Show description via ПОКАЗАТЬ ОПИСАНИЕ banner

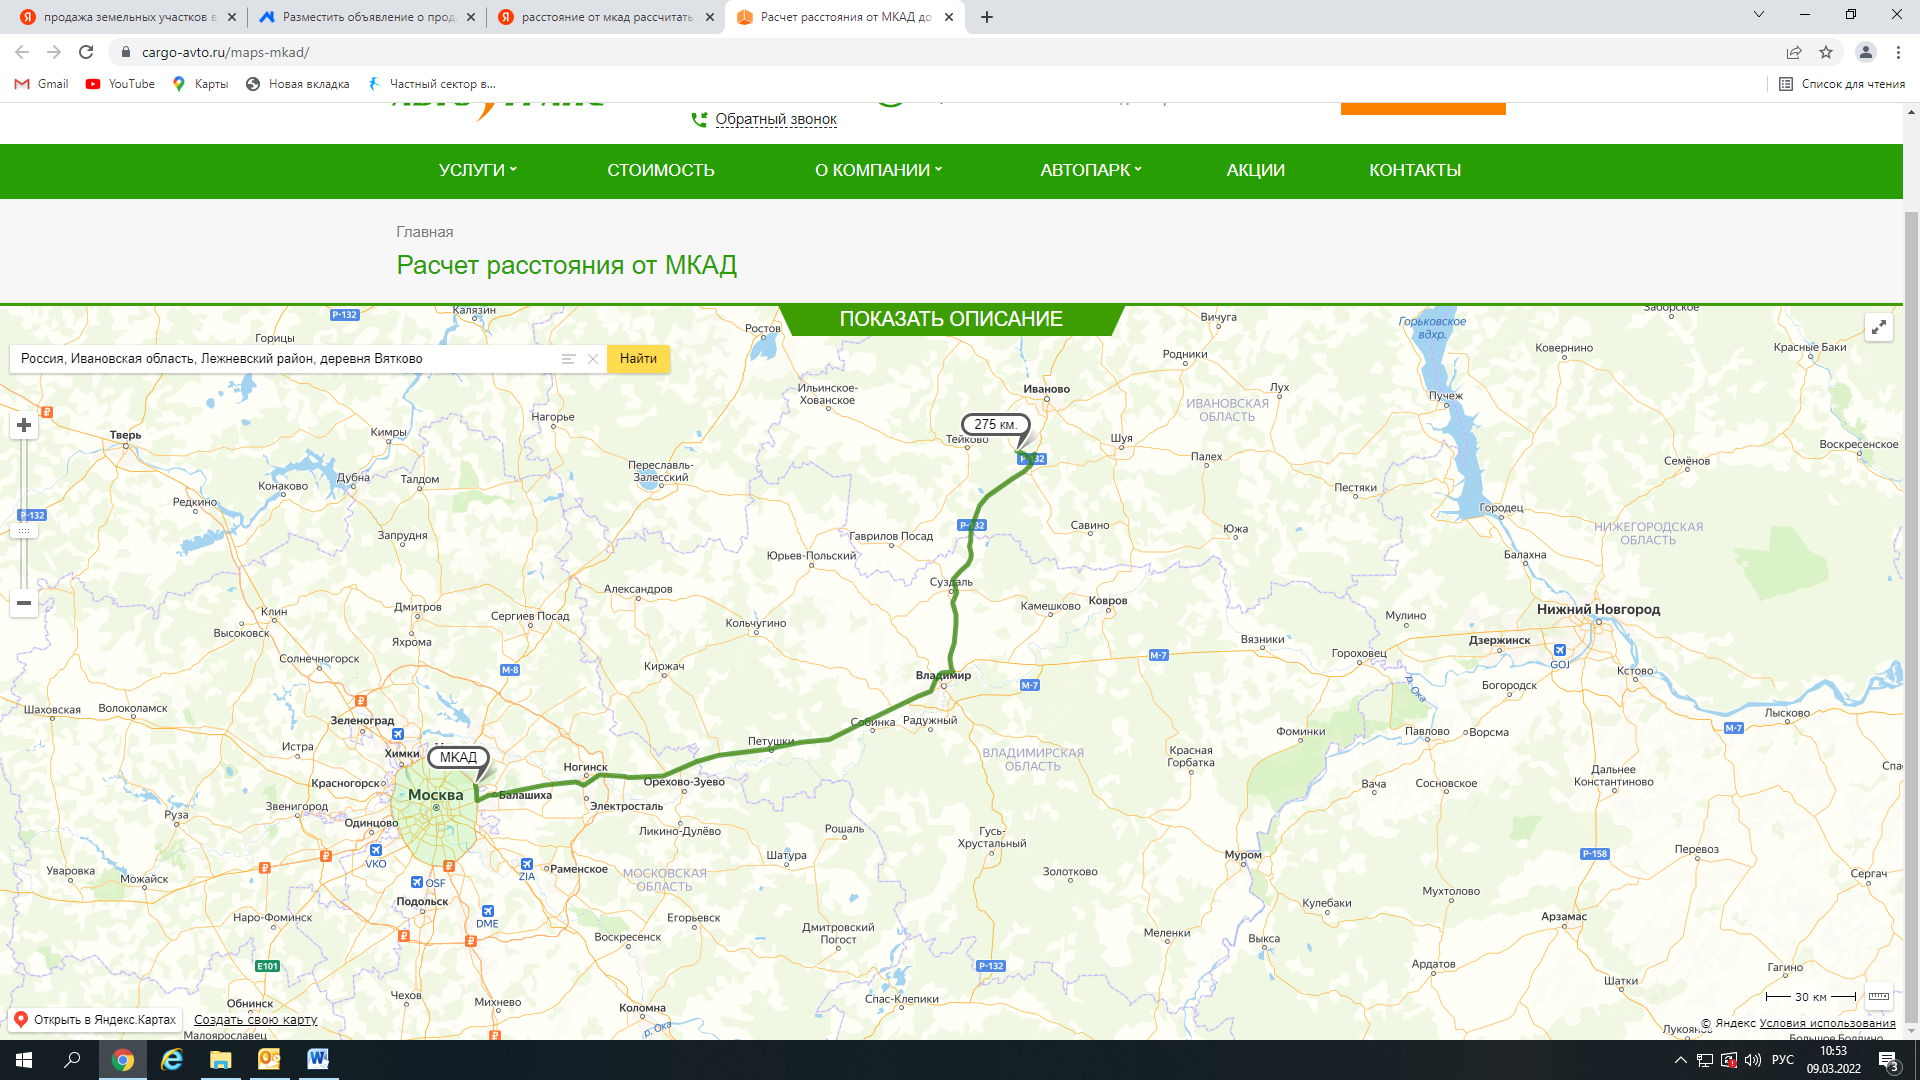pos(951,319)
